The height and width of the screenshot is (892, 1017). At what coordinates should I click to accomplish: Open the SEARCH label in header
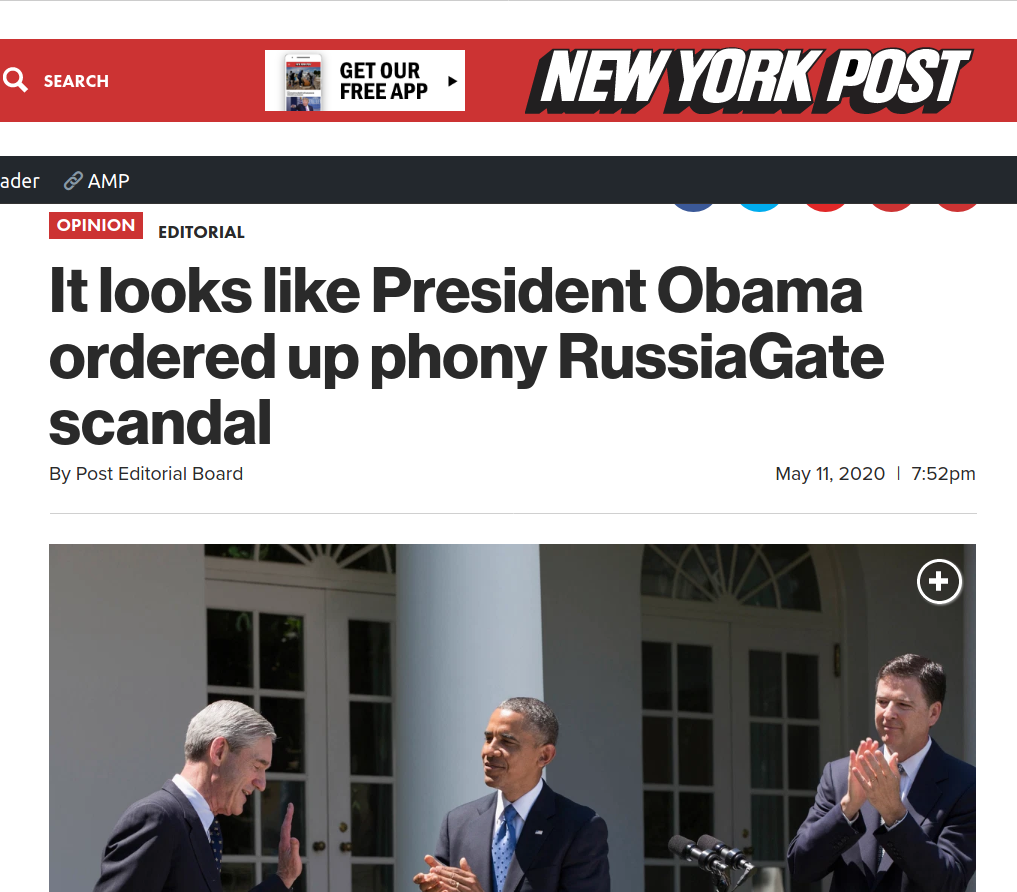click(x=76, y=81)
